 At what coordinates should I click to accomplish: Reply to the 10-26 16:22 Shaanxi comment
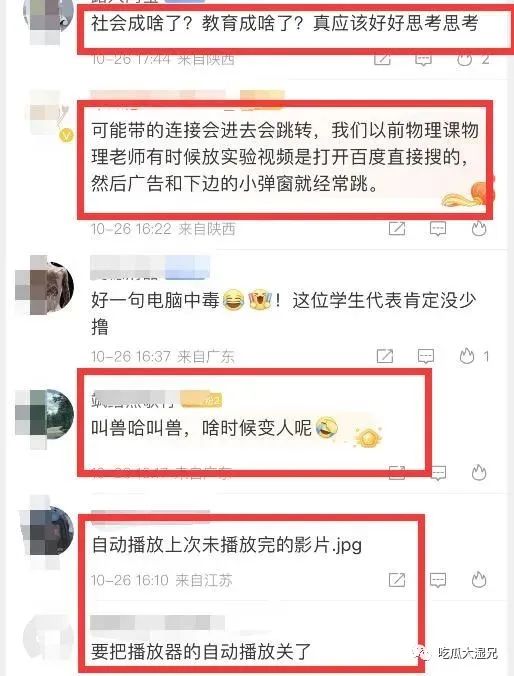click(x=438, y=228)
